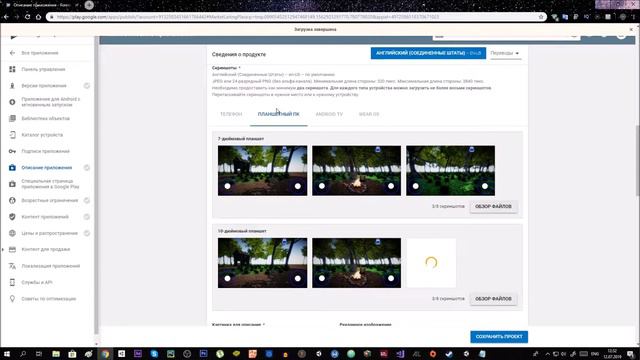This screenshot has width=640, height=360.
Task: Switch to the ПЛАНШЕТНЫЙ ПК tab
Action: 278,114
